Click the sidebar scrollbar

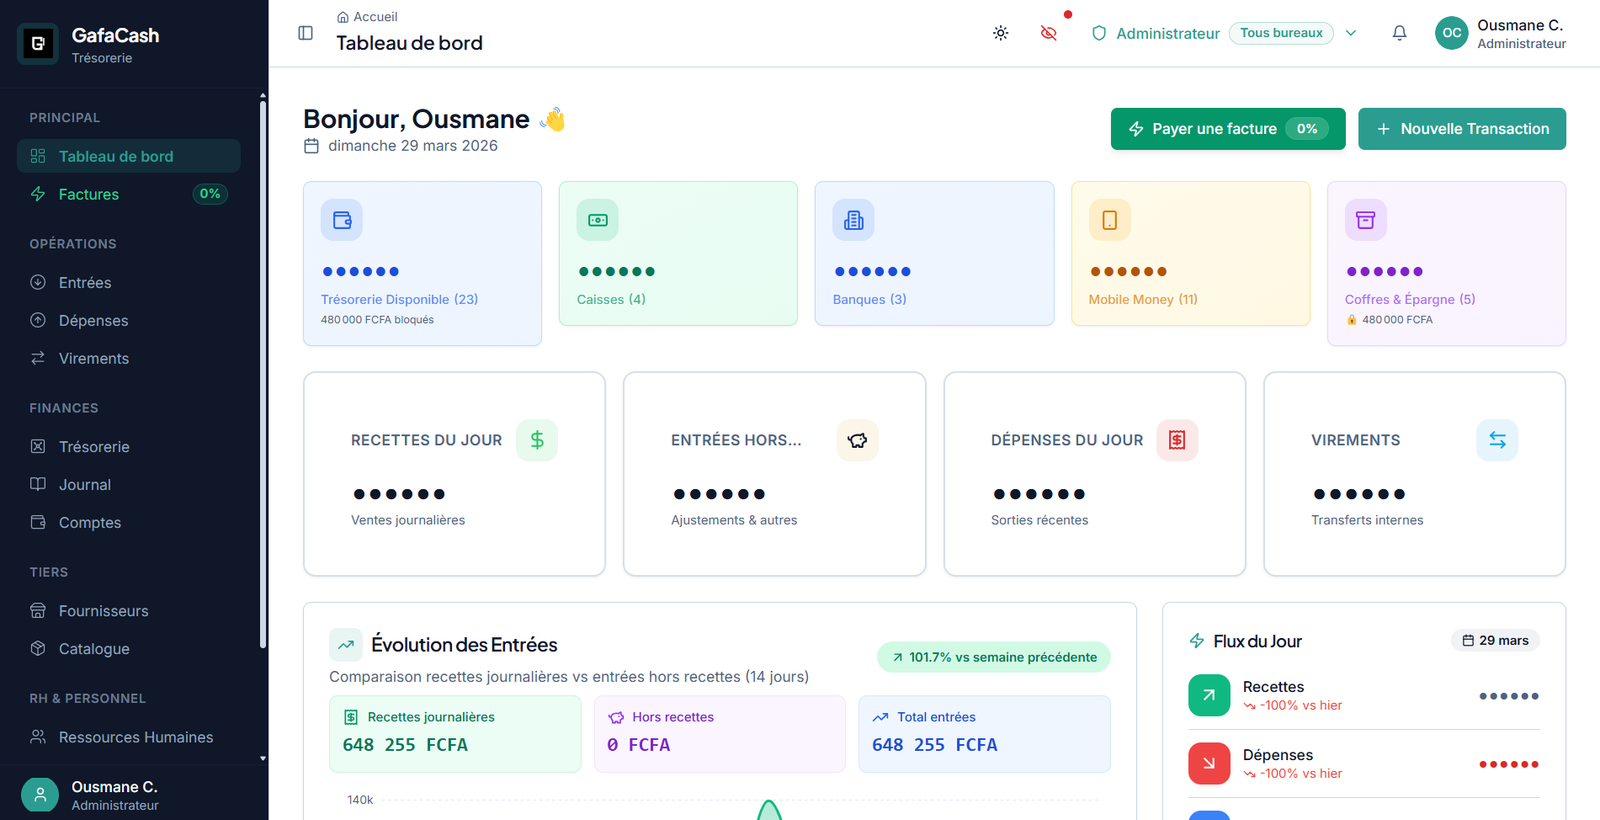click(263, 373)
